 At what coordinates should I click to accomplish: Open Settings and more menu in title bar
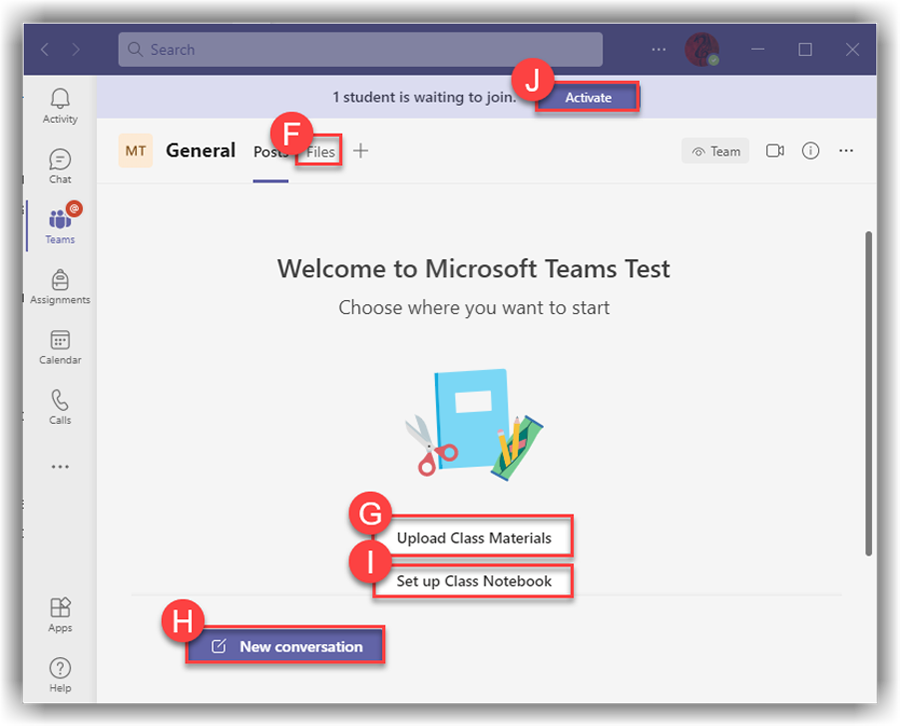tap(658, 49)
